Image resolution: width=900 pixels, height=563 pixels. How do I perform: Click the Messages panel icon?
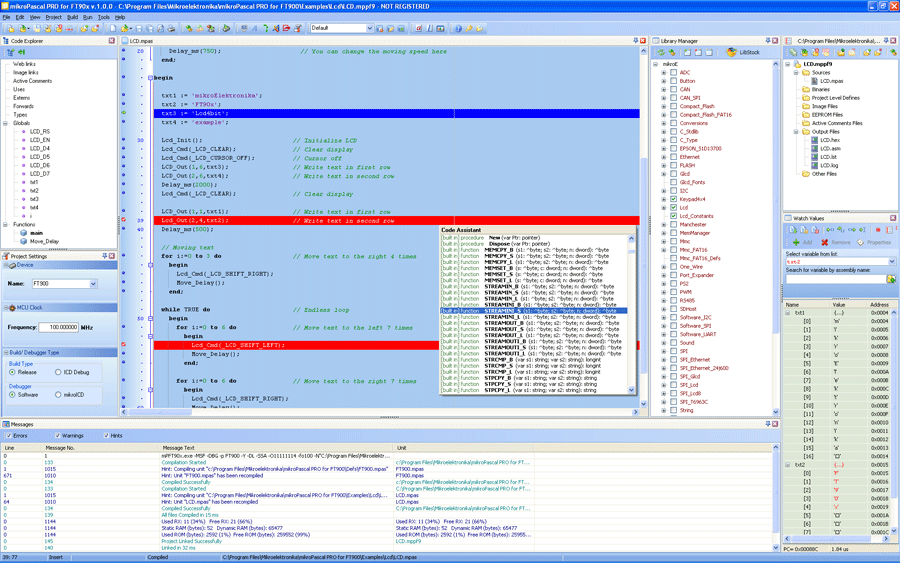coord(6,424)
